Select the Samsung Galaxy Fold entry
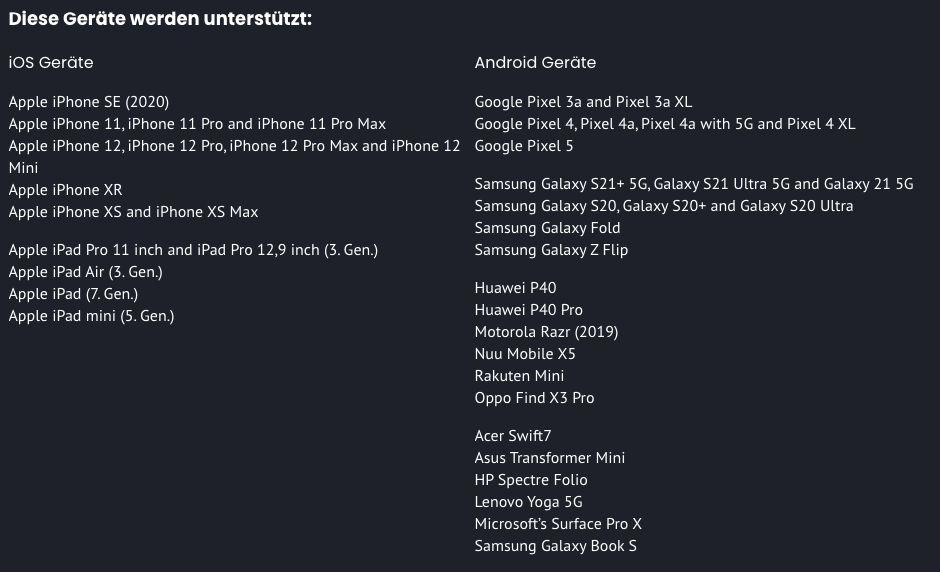 click(x=547, y=228)
